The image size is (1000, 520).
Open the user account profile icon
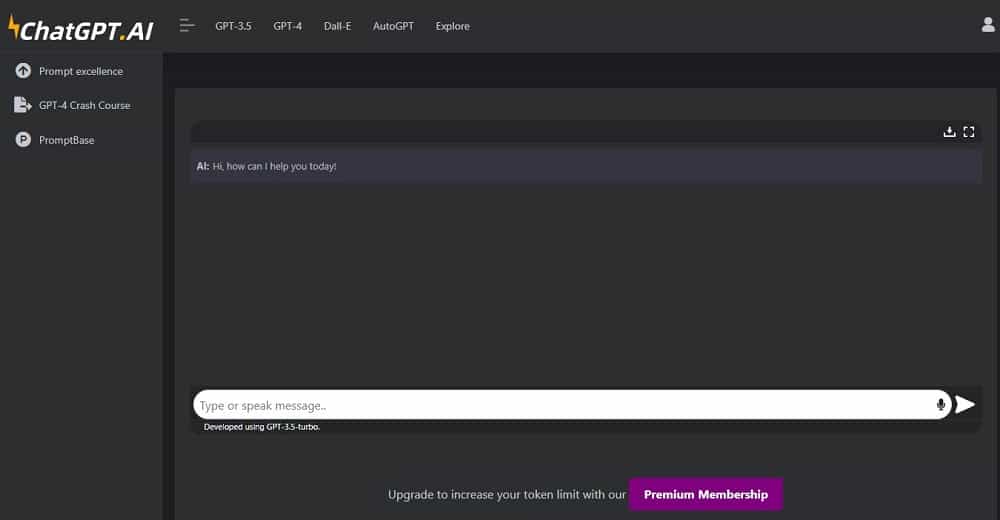click(x=988, y=25)
